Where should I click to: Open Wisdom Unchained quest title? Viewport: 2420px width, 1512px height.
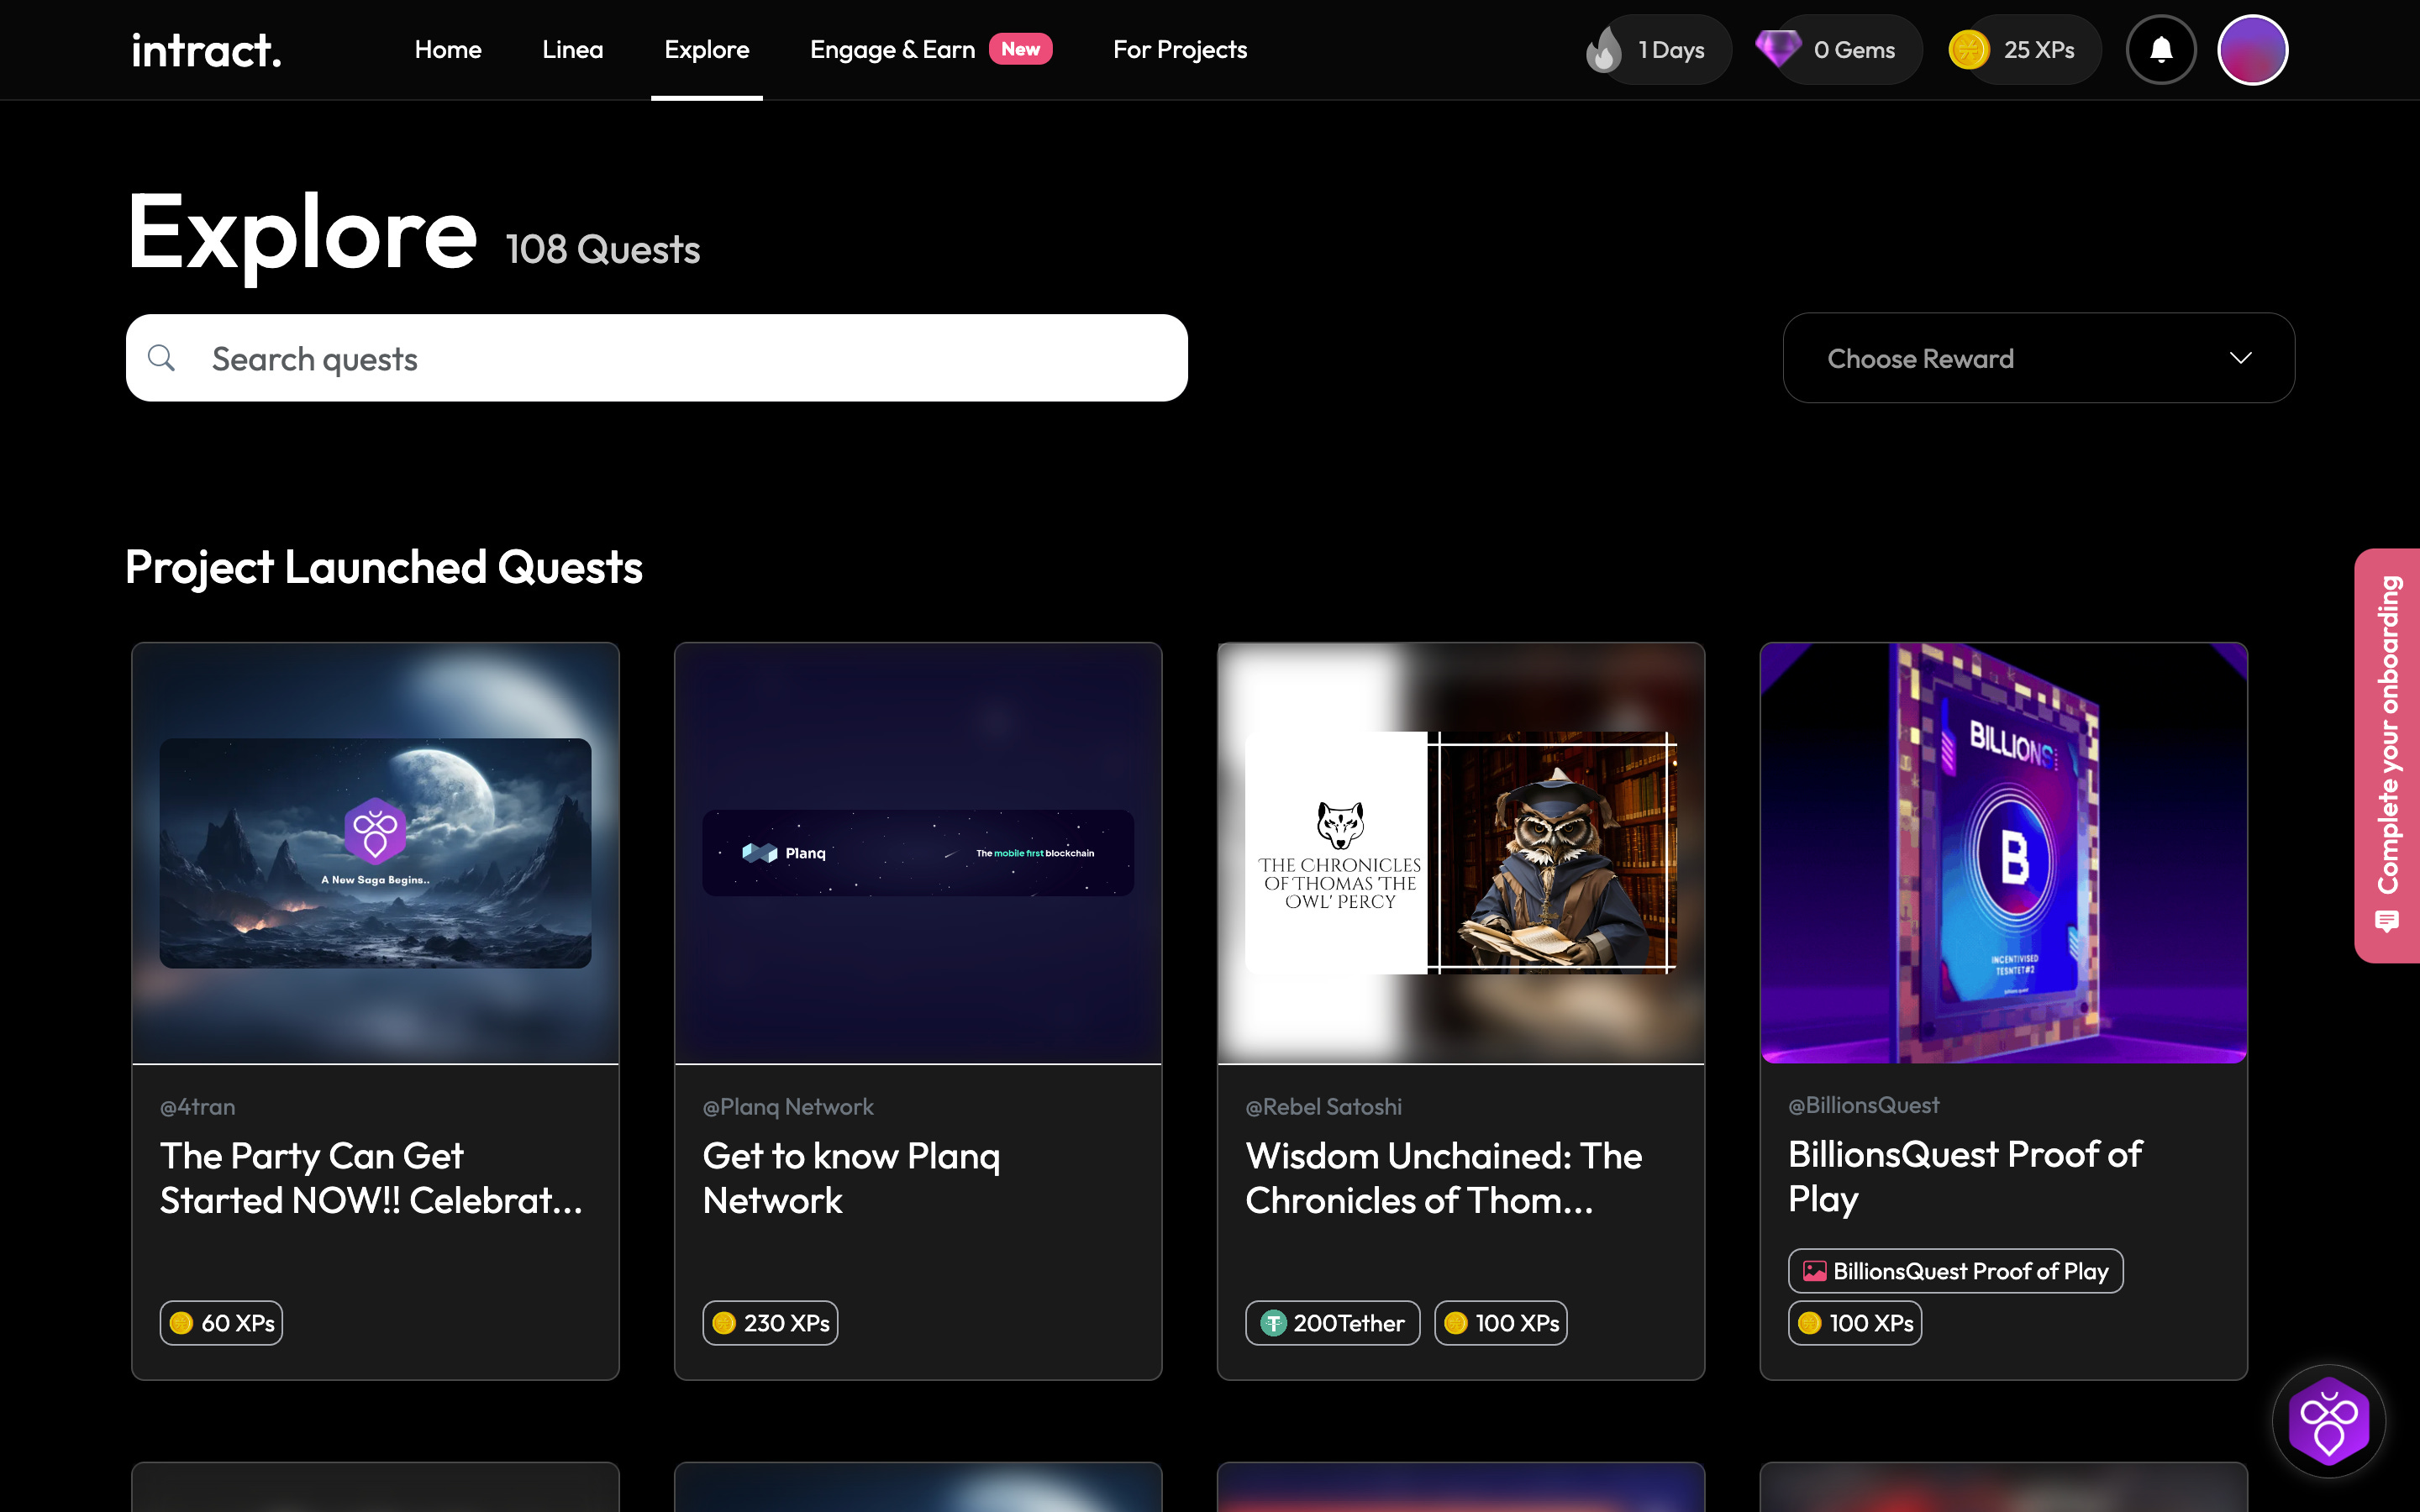pos(1444,1178)
